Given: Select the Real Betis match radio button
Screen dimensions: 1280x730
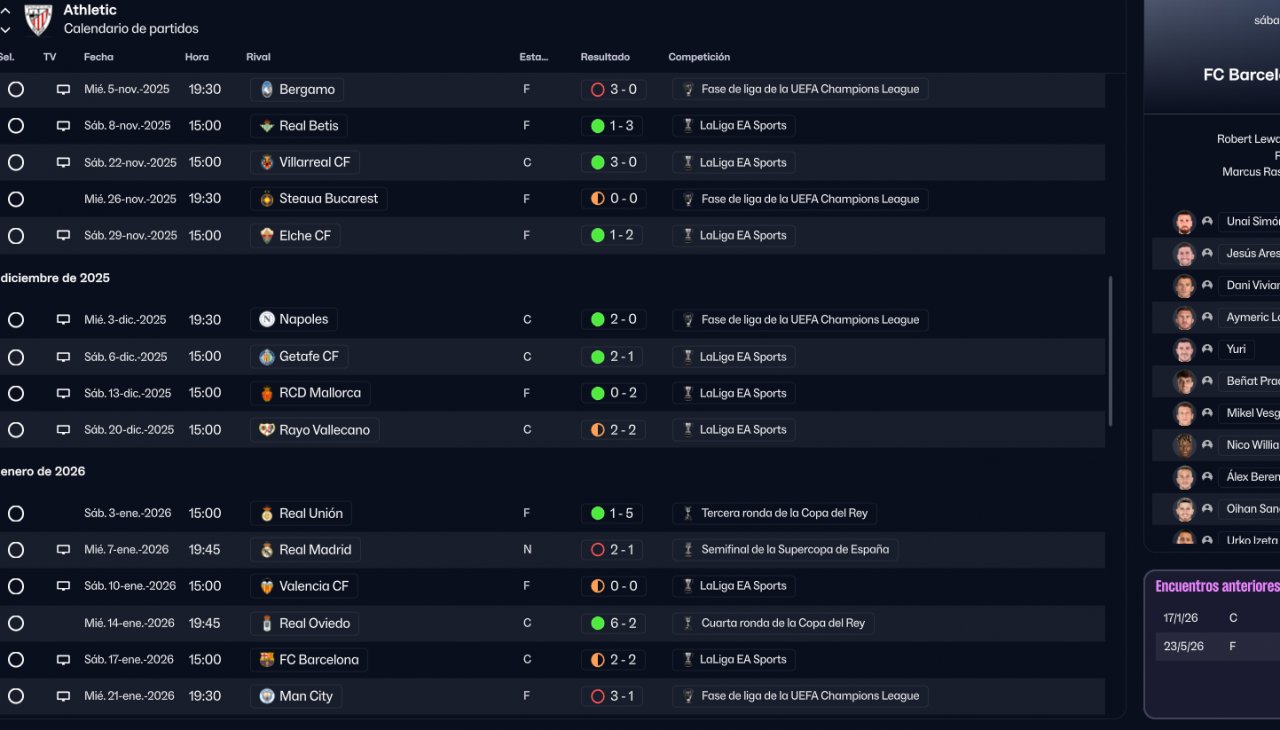Looking at the screenshot, I should pos(16,126).
